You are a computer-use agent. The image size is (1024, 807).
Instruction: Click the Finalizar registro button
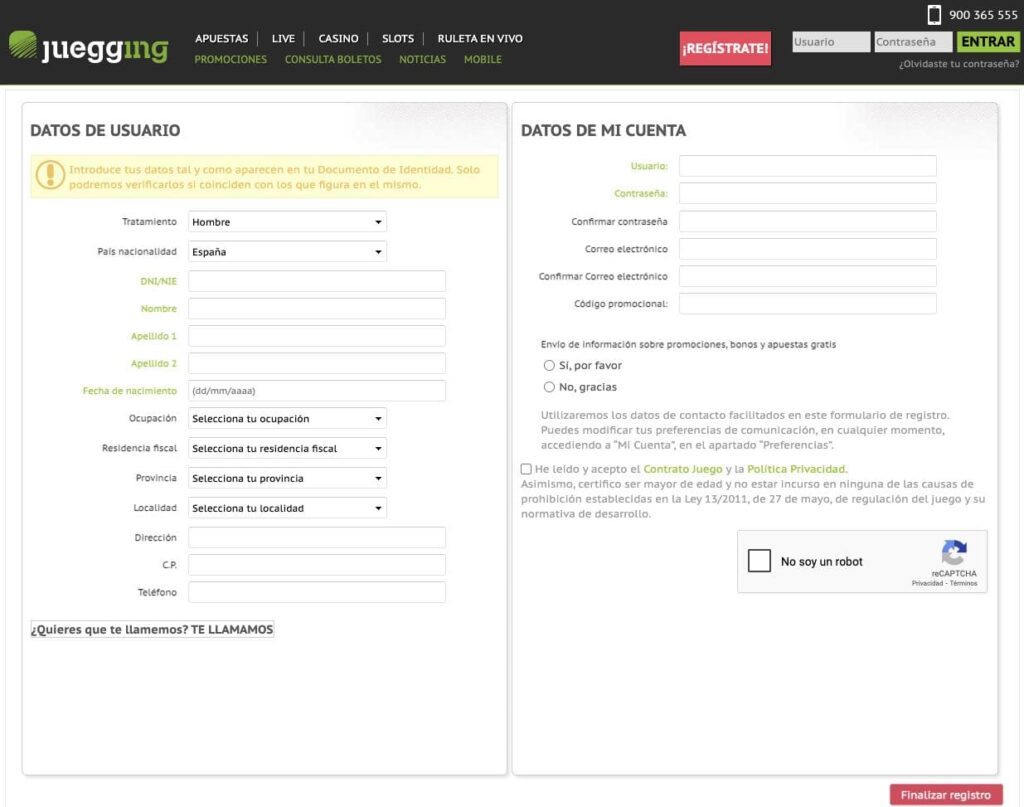(945, 794)
